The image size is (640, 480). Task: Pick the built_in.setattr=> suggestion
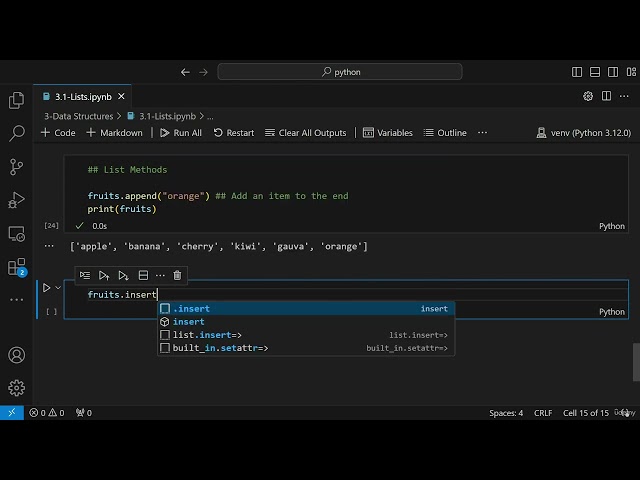coord(306,348)
